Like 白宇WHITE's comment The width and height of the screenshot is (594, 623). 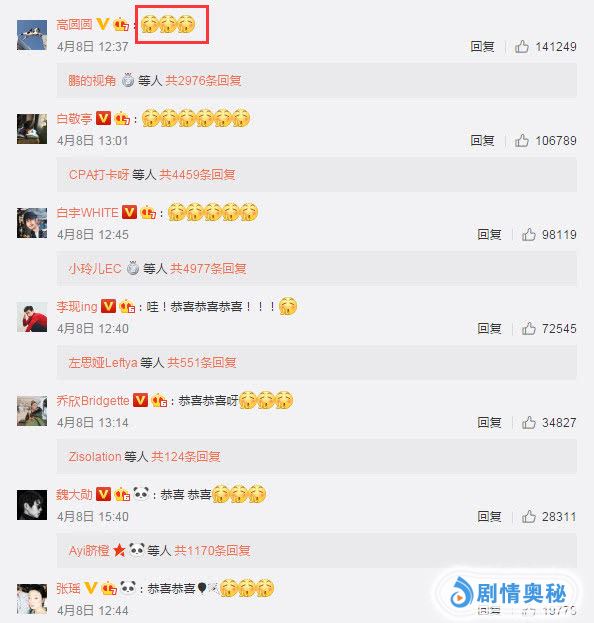click(x=528, y=234)
